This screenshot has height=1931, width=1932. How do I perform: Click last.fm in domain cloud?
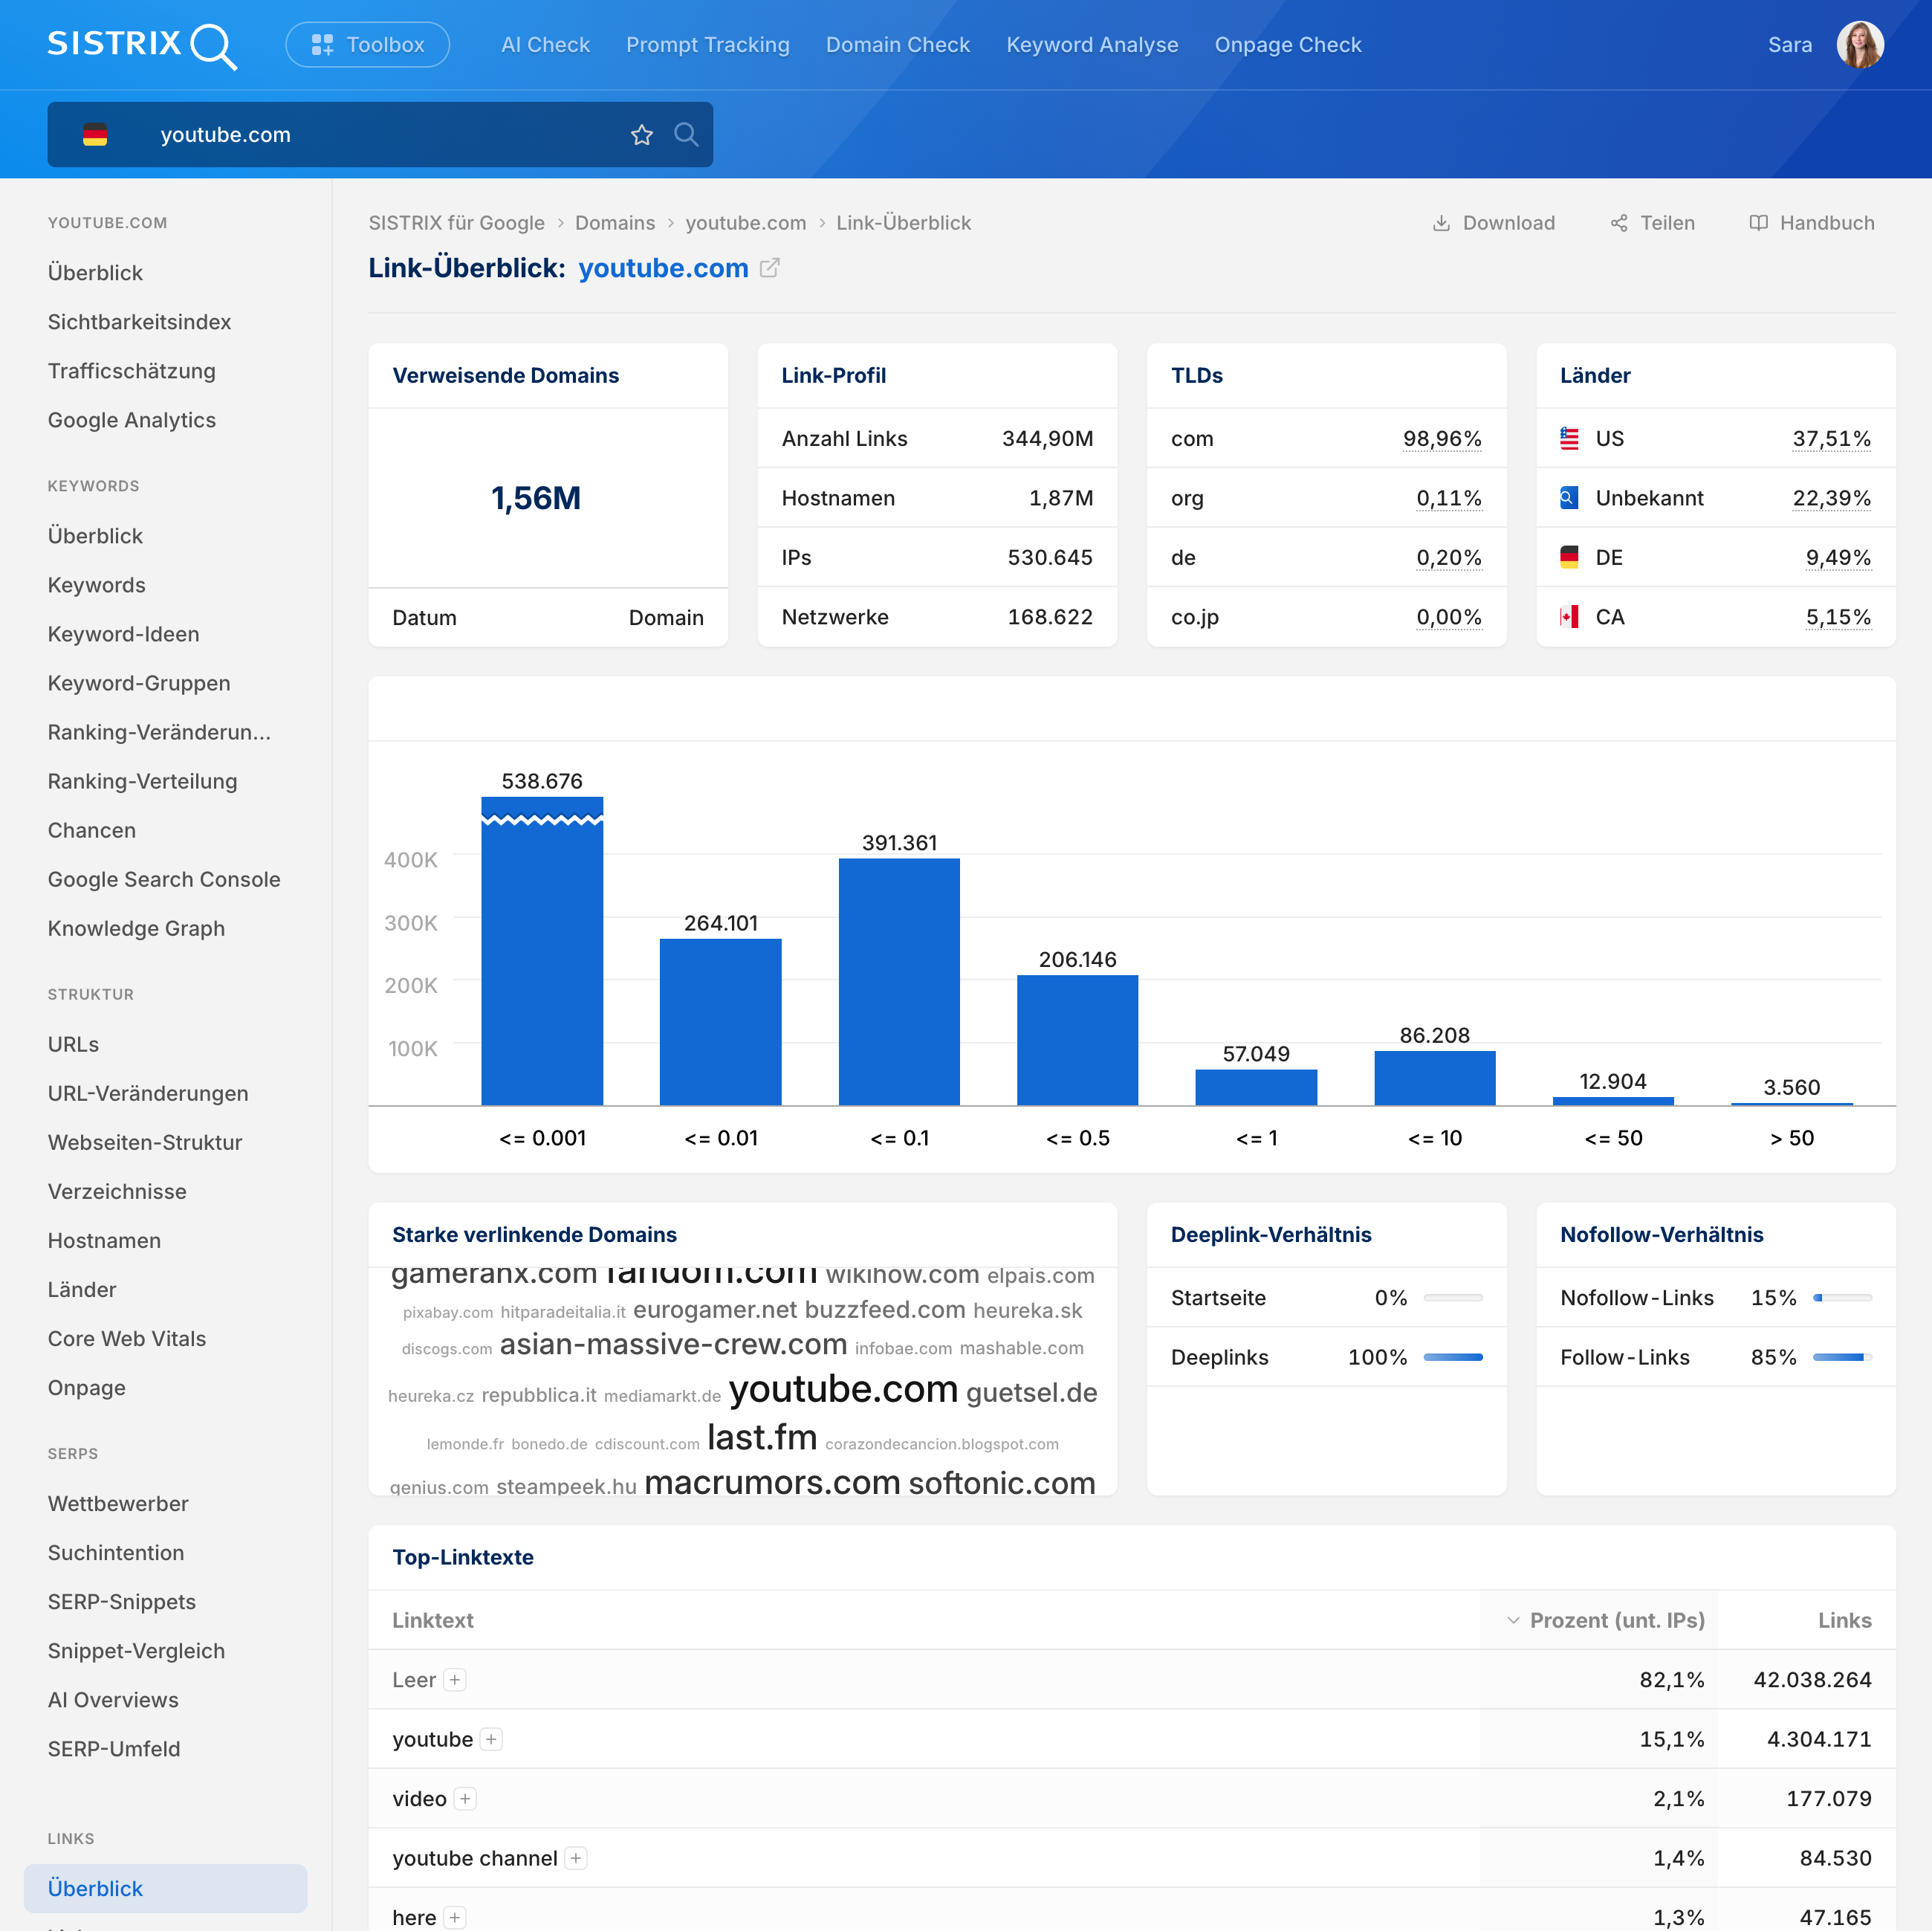[762, 1437]
